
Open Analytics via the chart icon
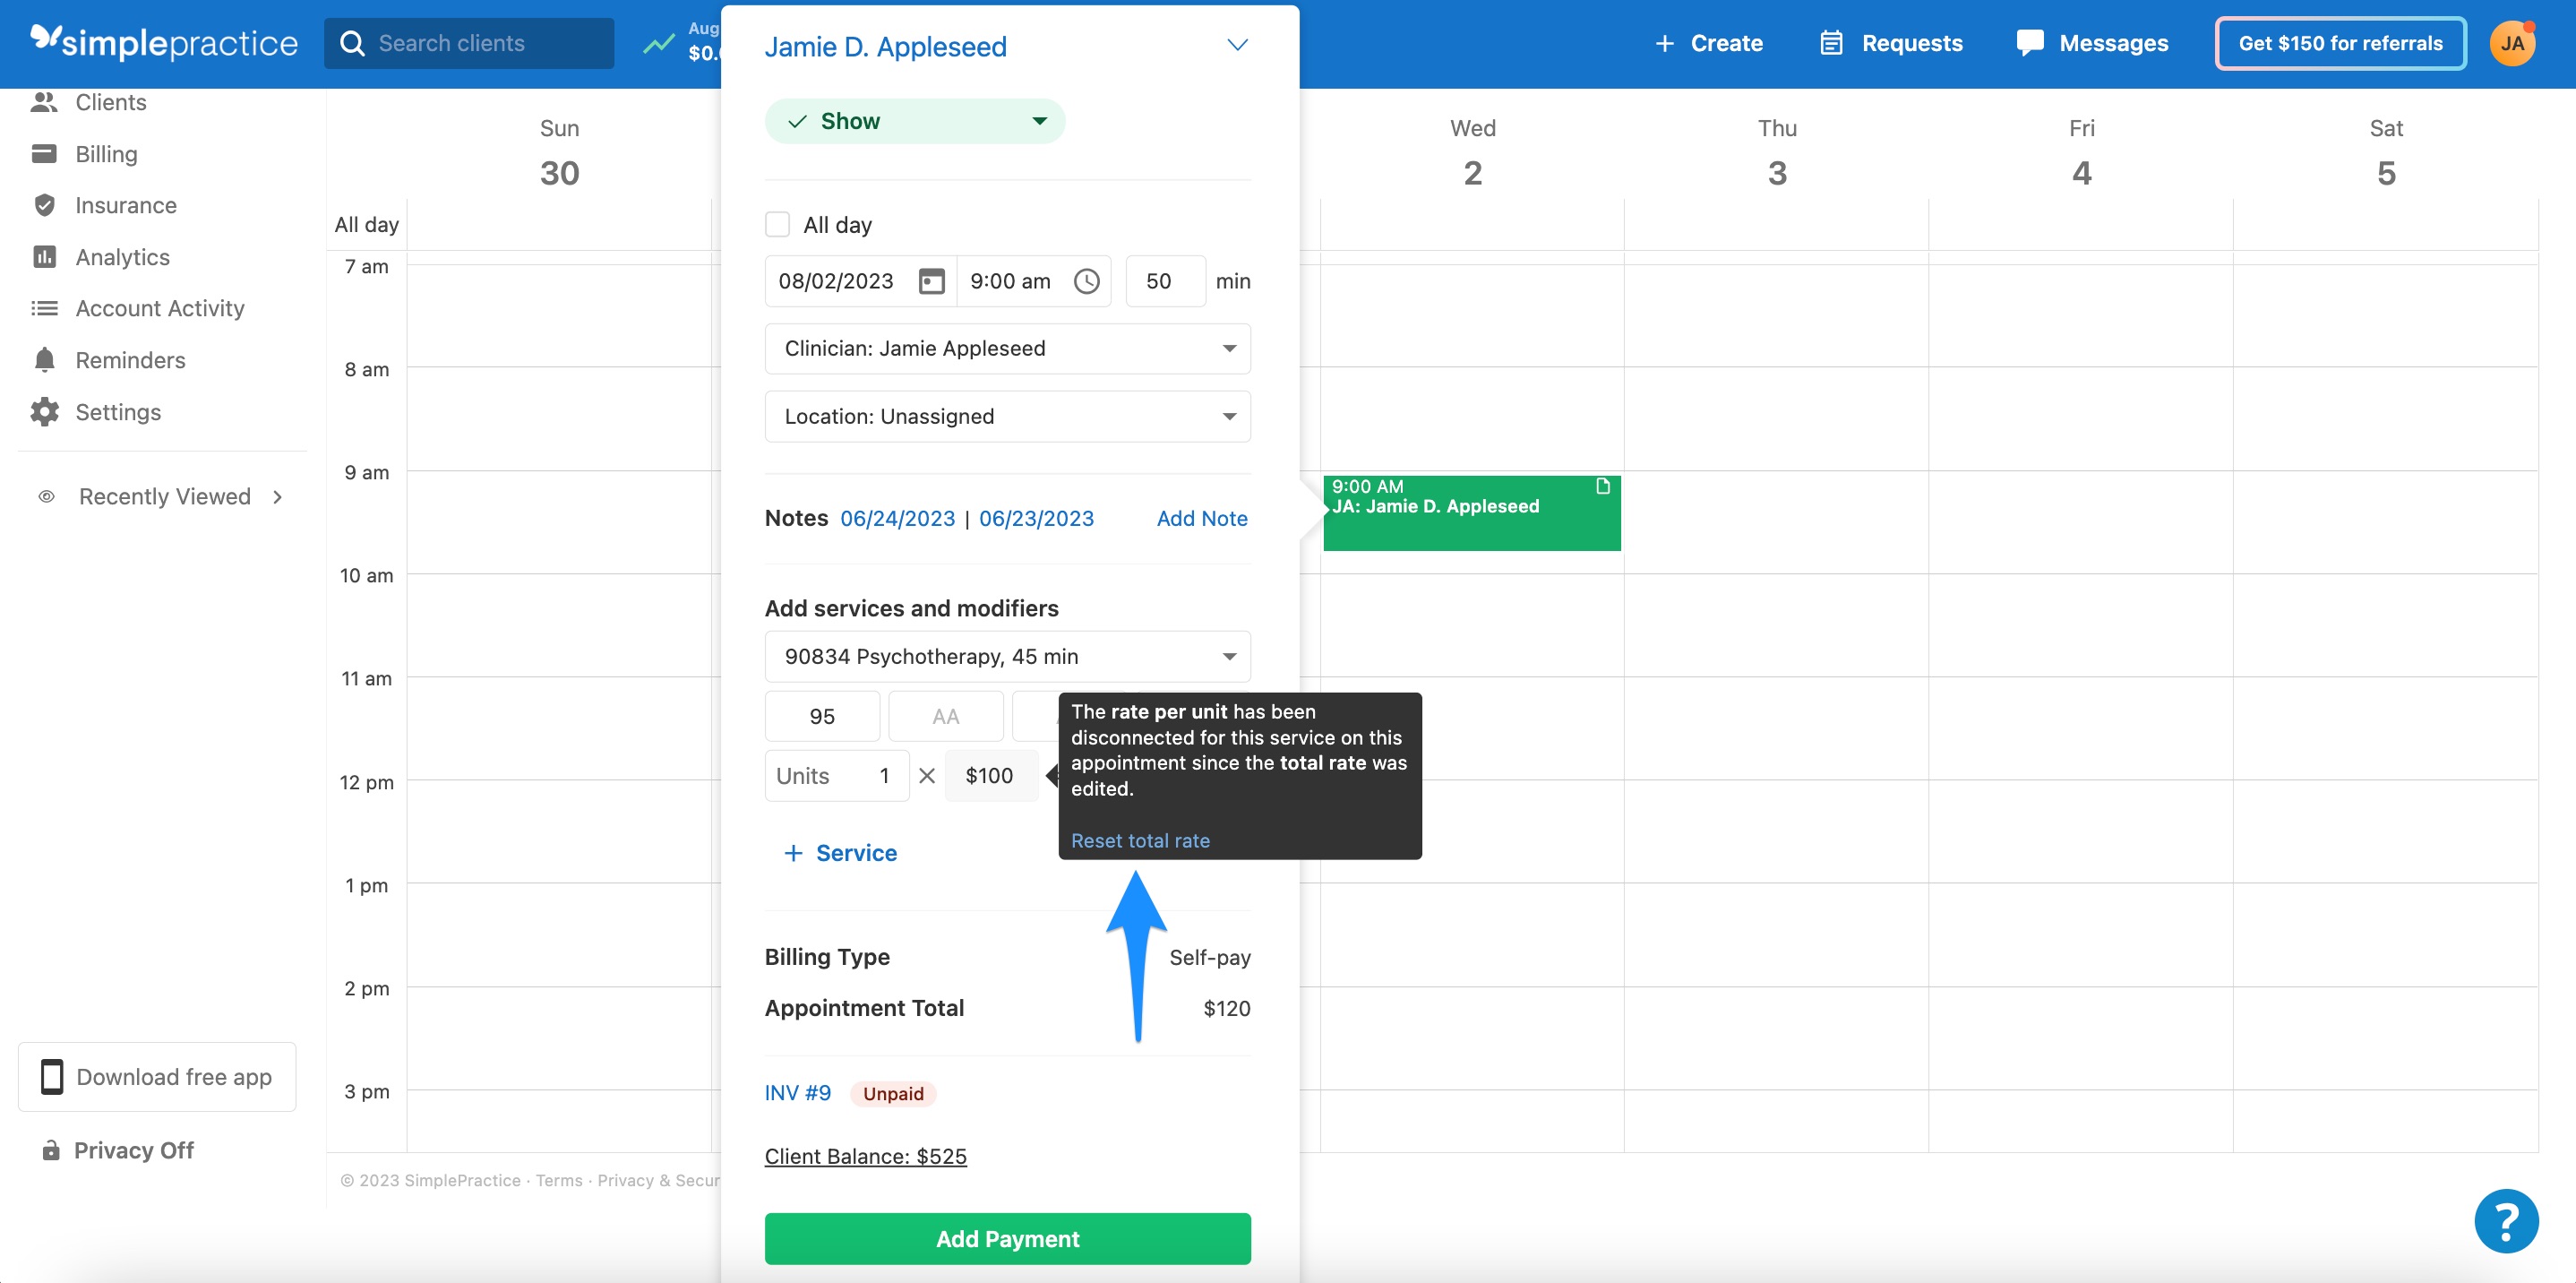[45, 256]
